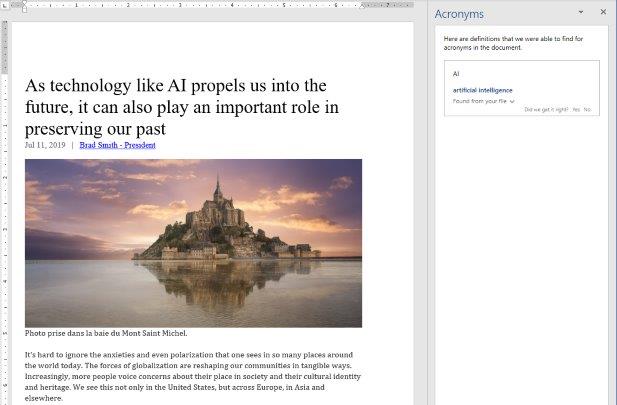Click the 'artificial intelligence' definition text

[482, 90]
